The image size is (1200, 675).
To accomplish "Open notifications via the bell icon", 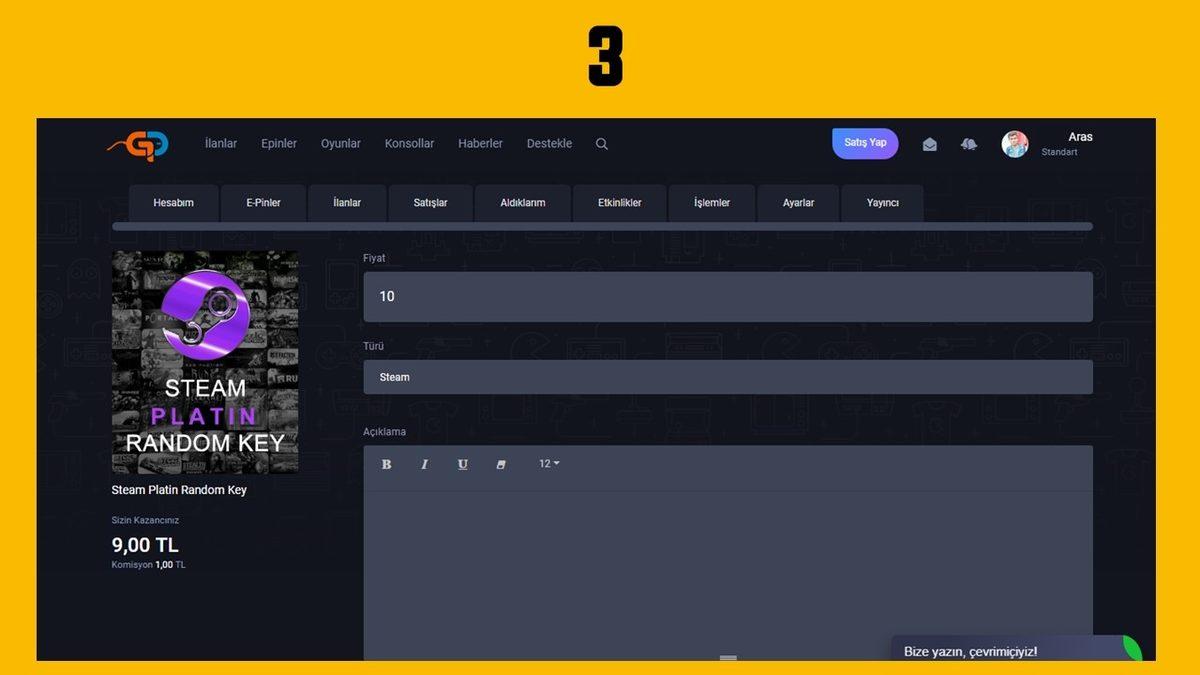I will 967,143.
